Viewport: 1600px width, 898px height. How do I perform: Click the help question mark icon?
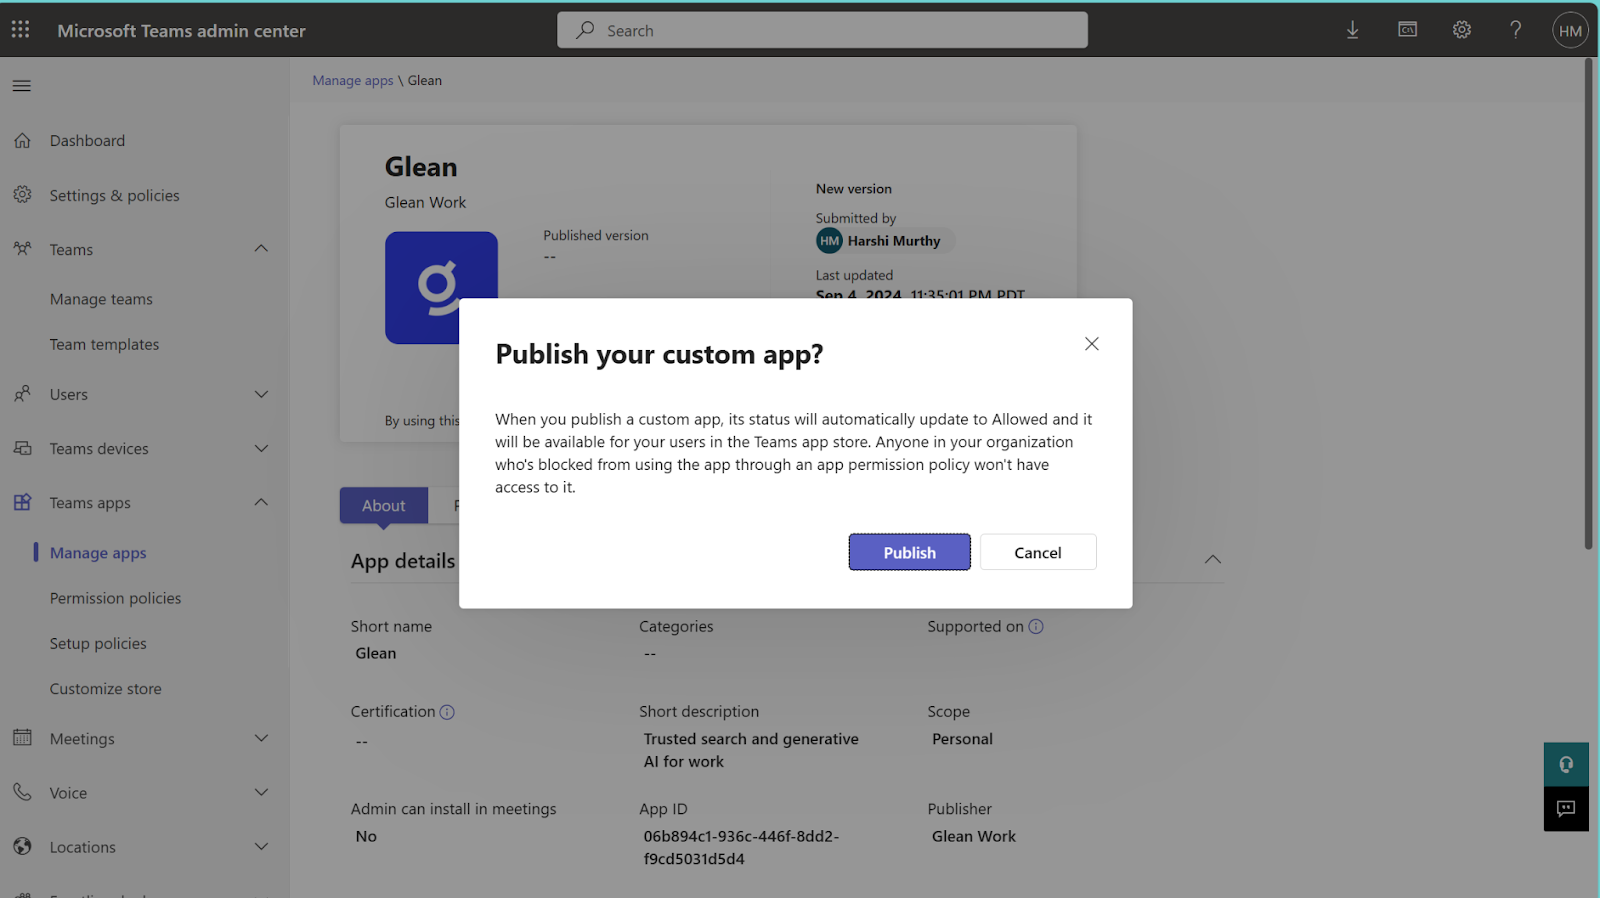click(1516, 30)
